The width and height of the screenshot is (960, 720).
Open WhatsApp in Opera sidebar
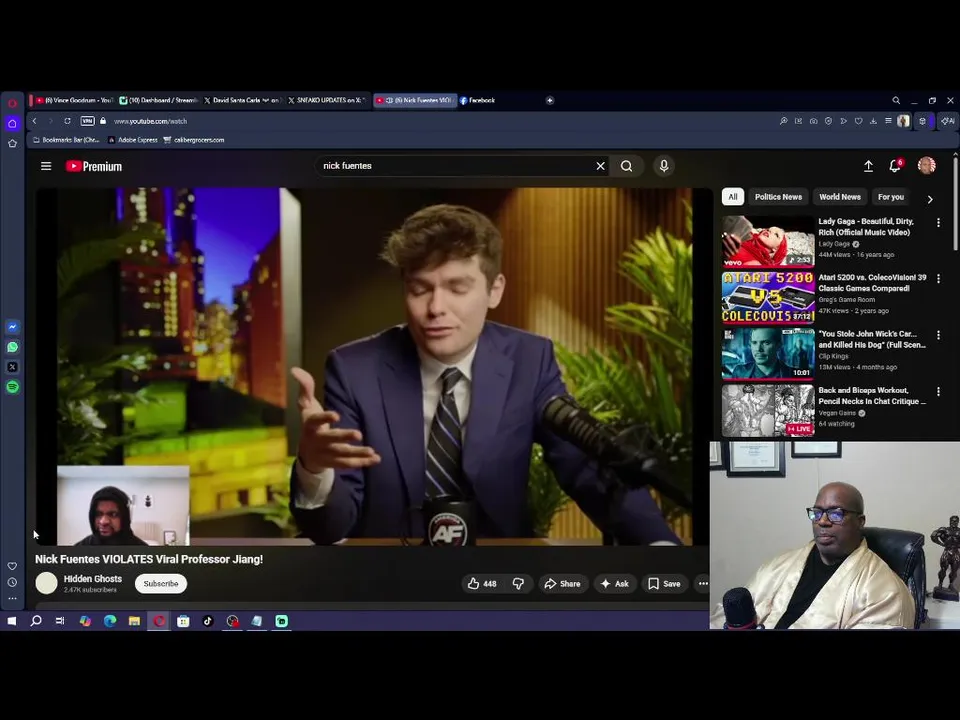click(12, 347)
